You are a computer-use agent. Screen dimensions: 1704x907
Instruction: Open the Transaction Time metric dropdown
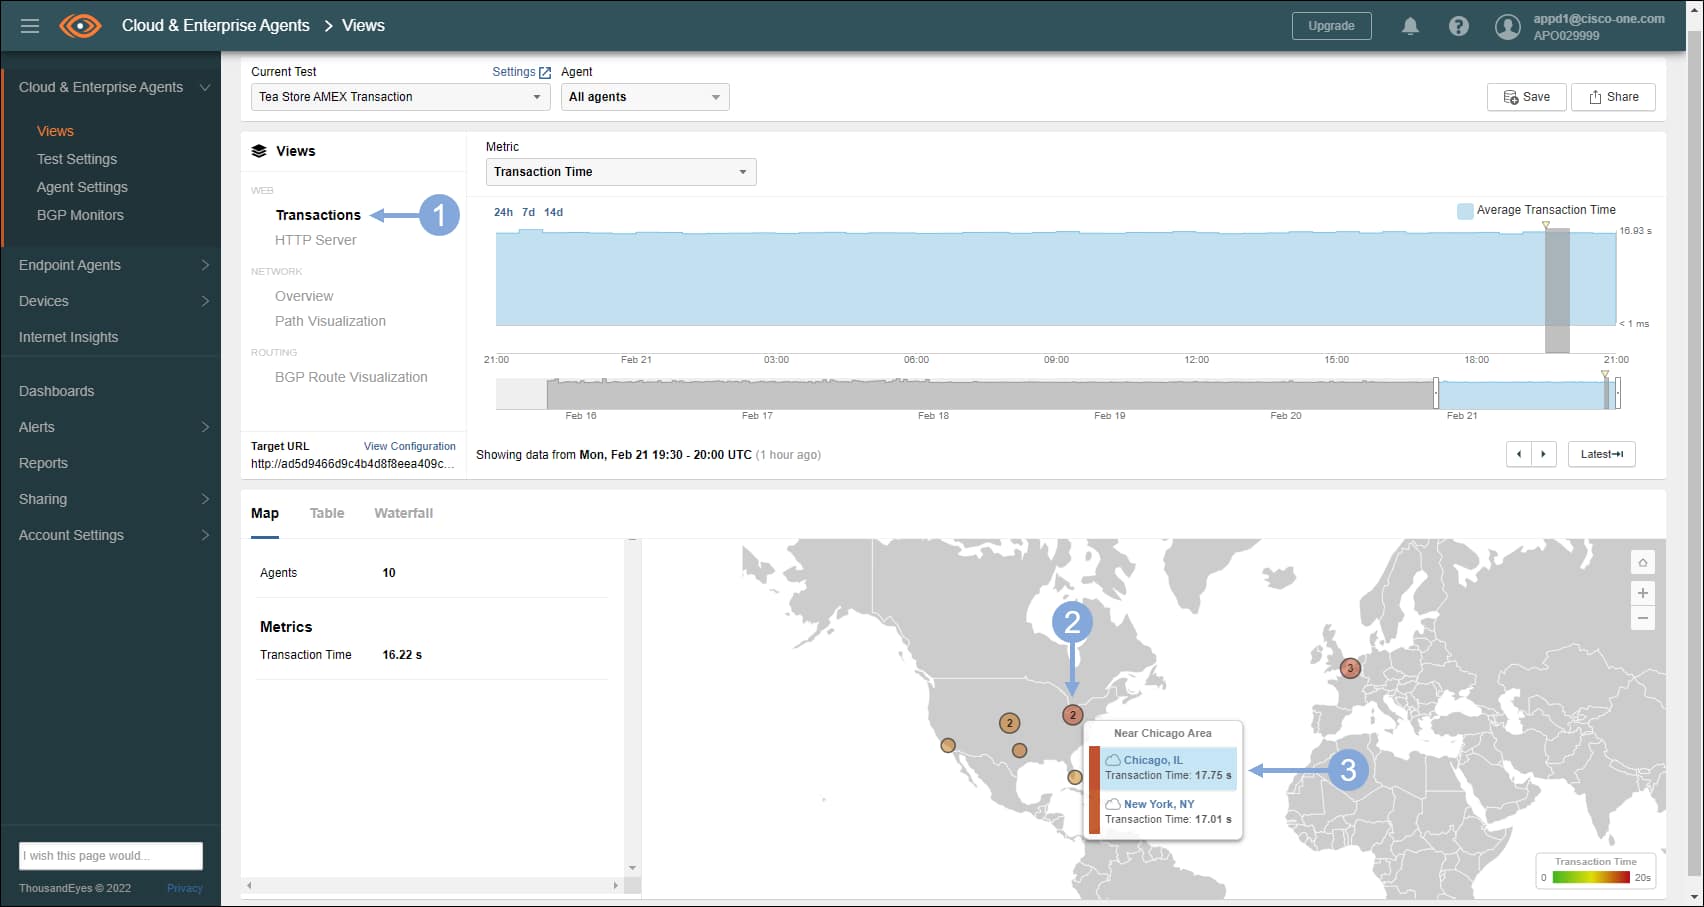620,172
